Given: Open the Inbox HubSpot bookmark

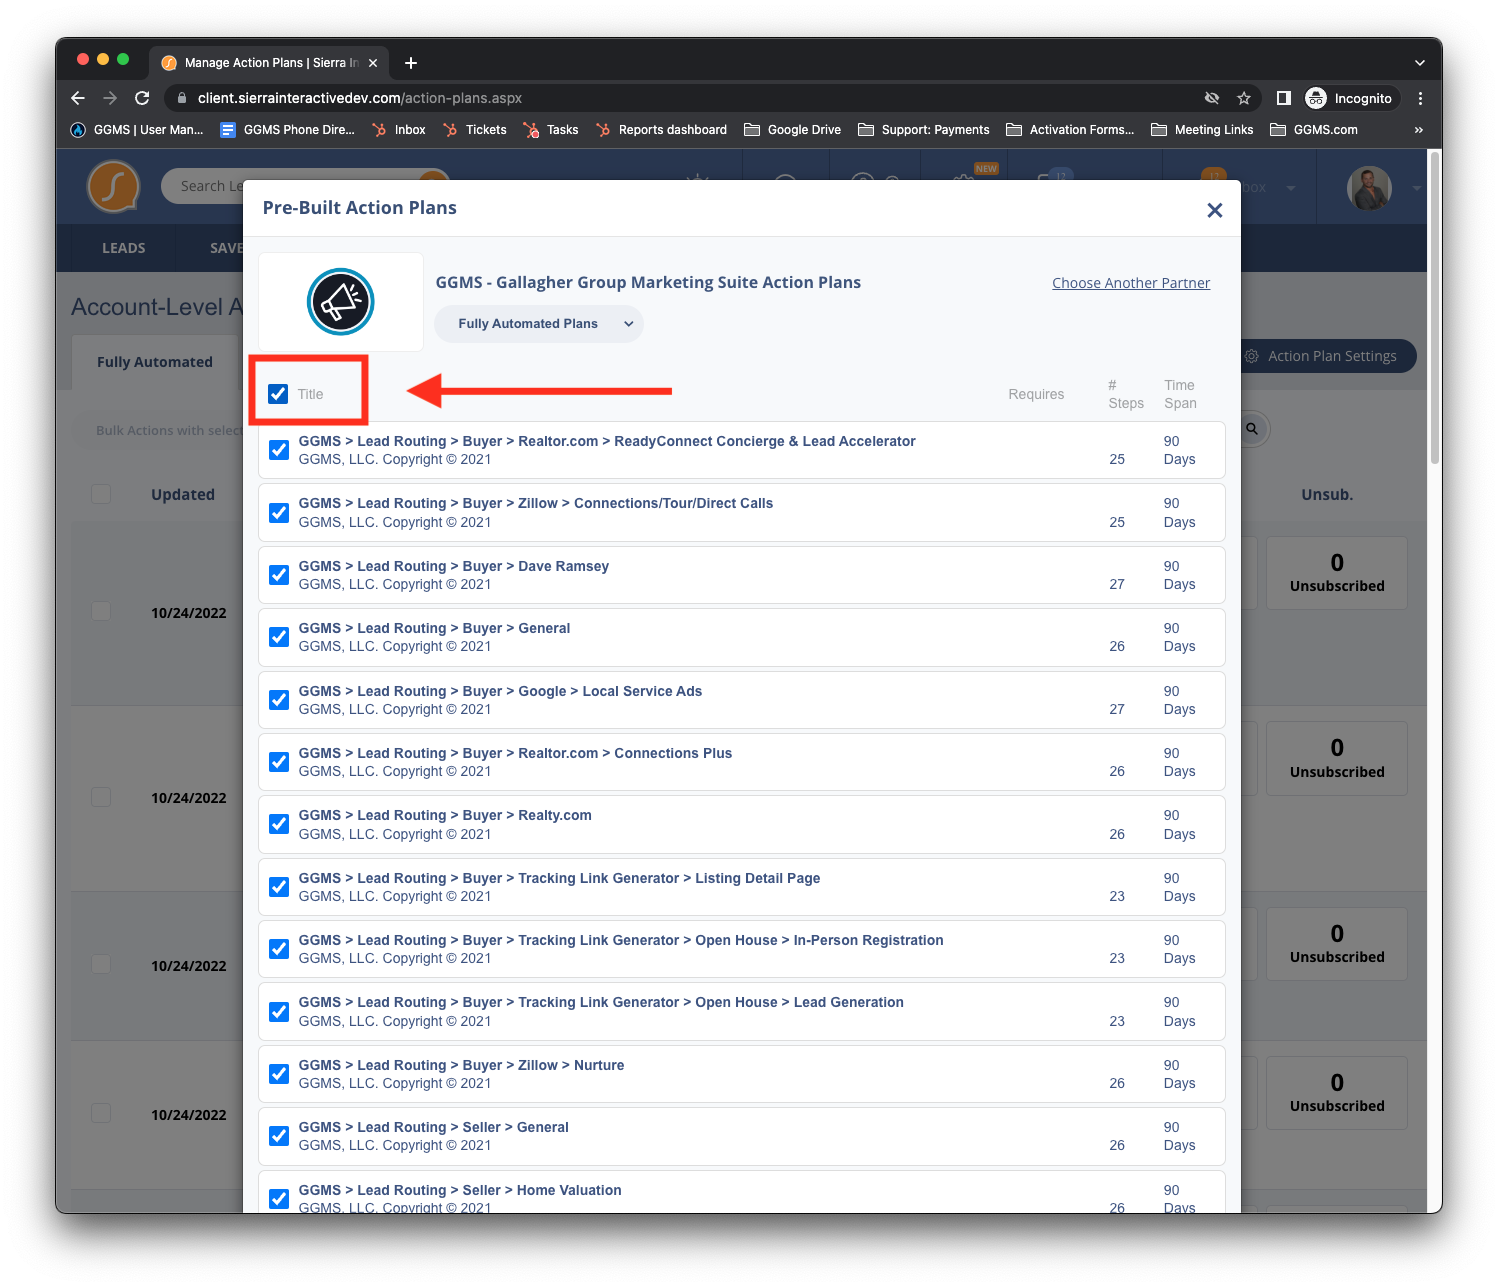Looking at the screenshot, I should pyautogui.click(x=399, y=130).
